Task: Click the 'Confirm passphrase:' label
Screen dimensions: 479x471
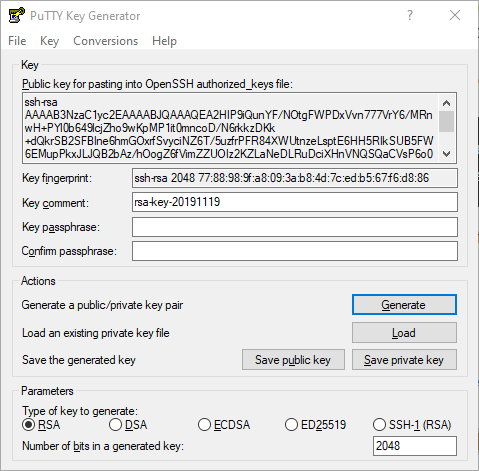Action: [69, 251]
